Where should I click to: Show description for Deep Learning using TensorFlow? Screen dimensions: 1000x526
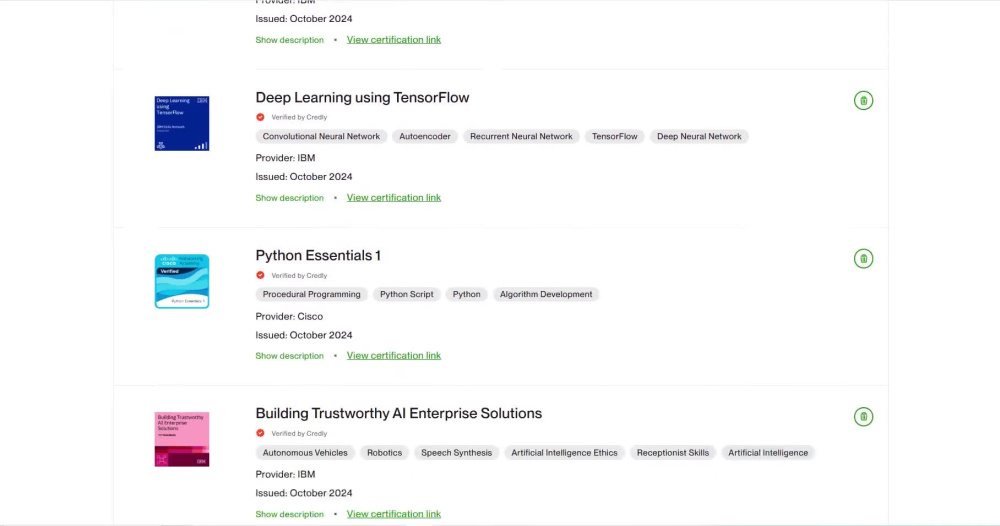click(290, 198)
